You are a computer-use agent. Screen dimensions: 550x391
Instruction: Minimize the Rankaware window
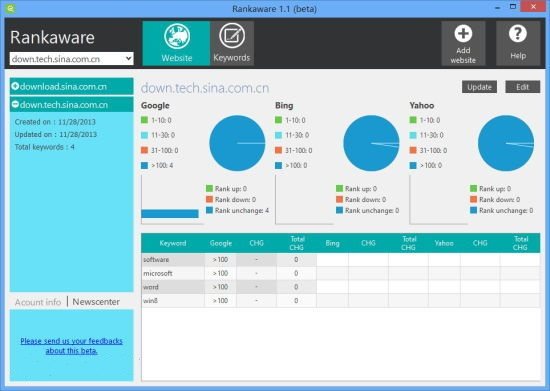coord(497,7)
